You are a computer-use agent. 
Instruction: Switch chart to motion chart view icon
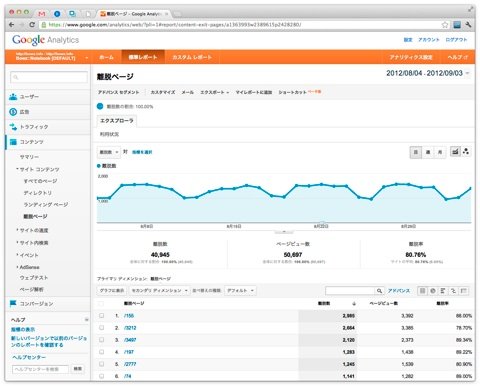click(466, 152)
